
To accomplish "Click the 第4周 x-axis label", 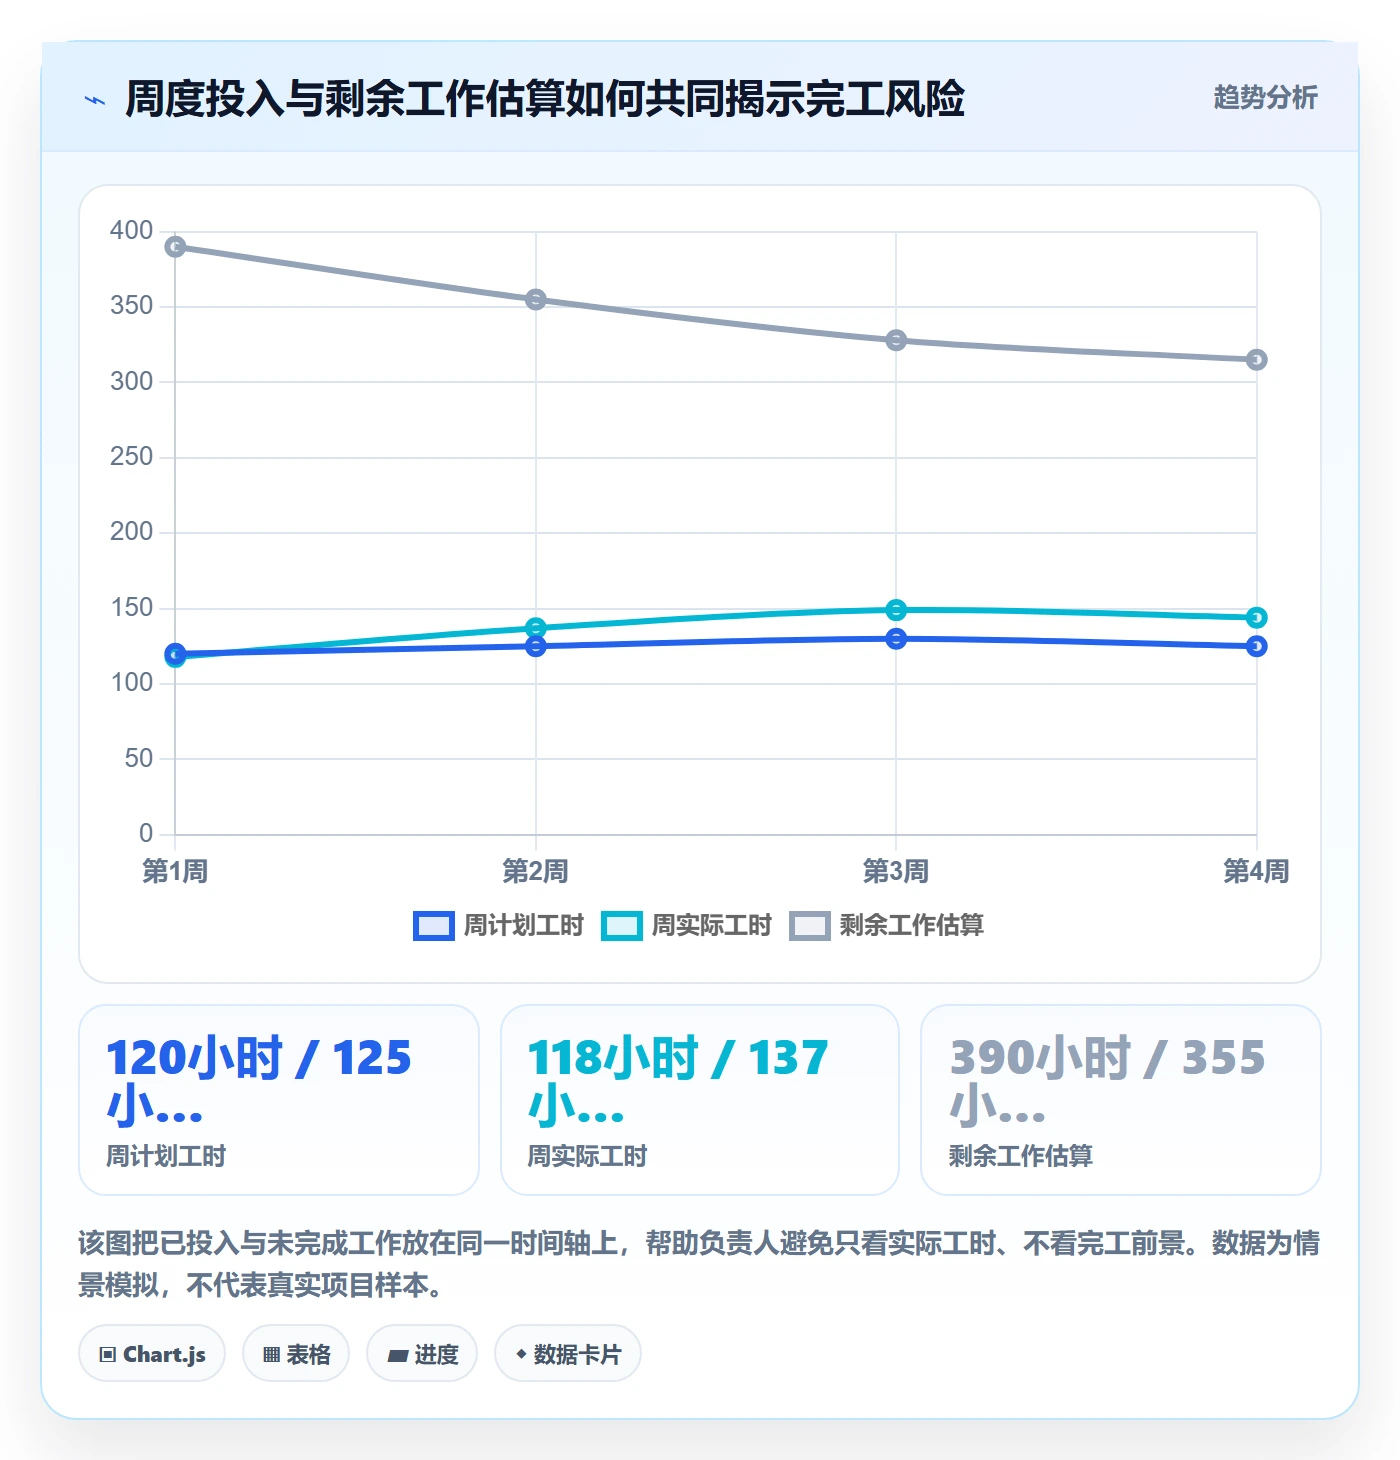I will 1257,872.
